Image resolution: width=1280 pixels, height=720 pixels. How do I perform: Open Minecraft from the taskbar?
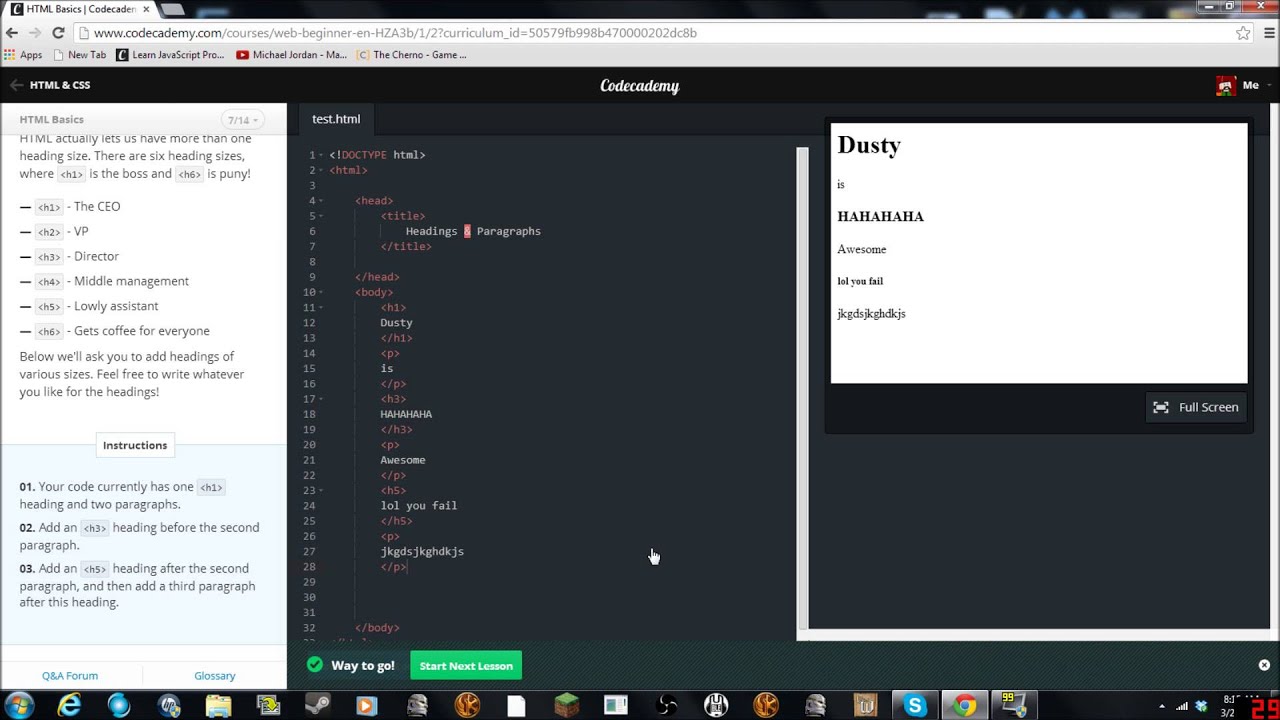click(566, 706)
